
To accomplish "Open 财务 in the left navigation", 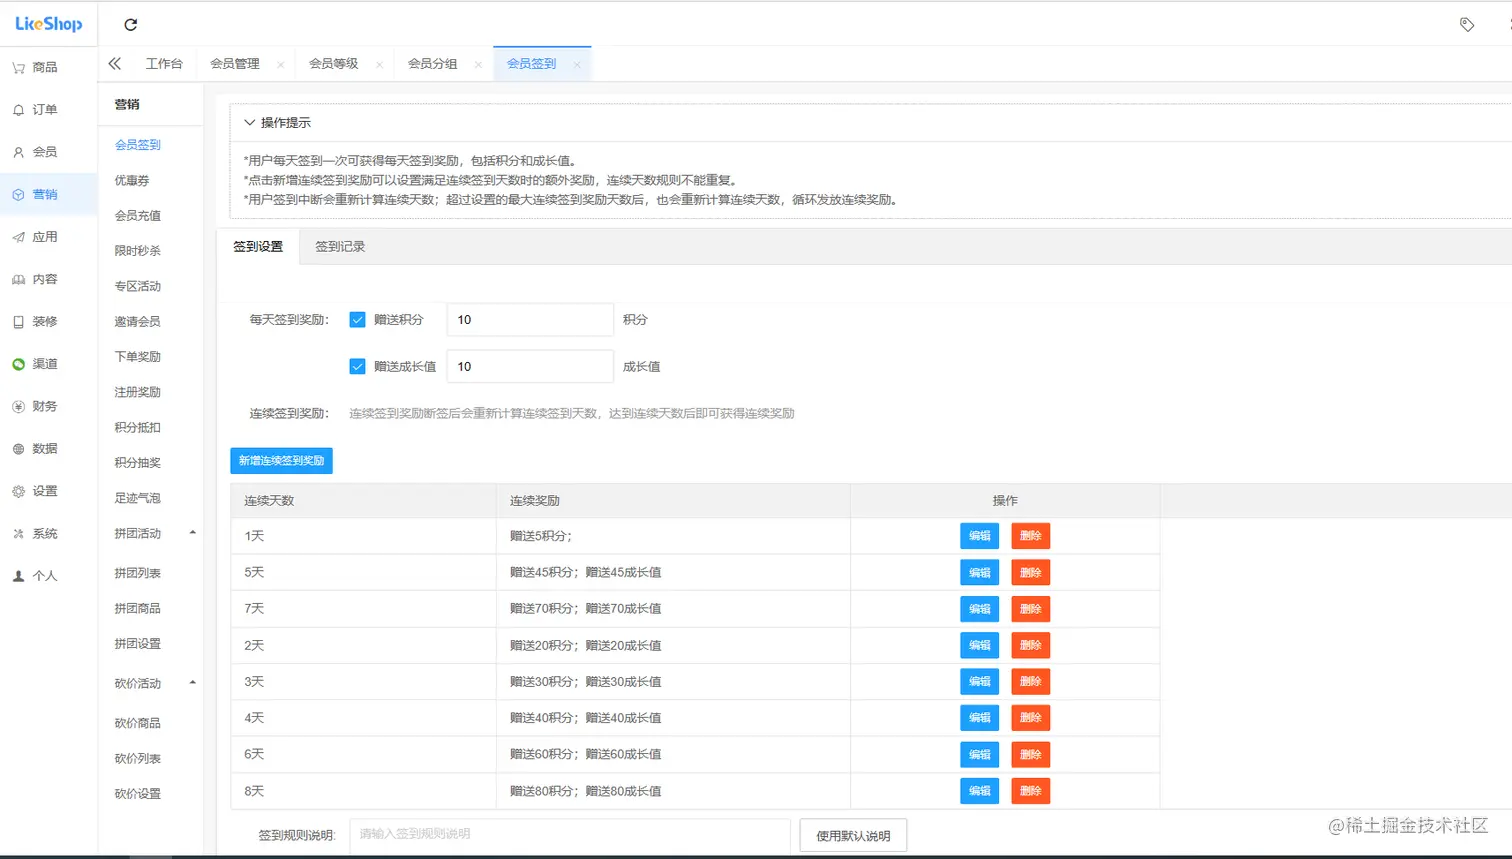I will tap(44, 406).
